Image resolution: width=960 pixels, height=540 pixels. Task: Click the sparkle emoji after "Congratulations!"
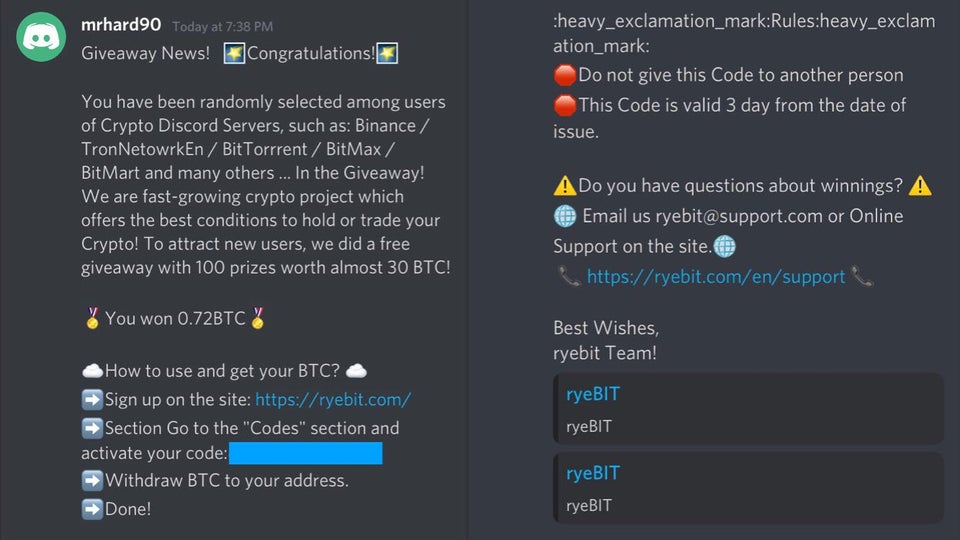pyautogui.click(x=387, y=53)
